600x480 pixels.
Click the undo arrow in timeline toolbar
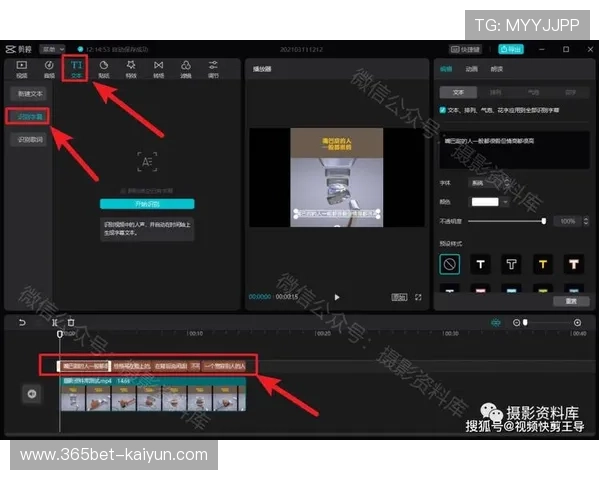click(x=22, y=323)
